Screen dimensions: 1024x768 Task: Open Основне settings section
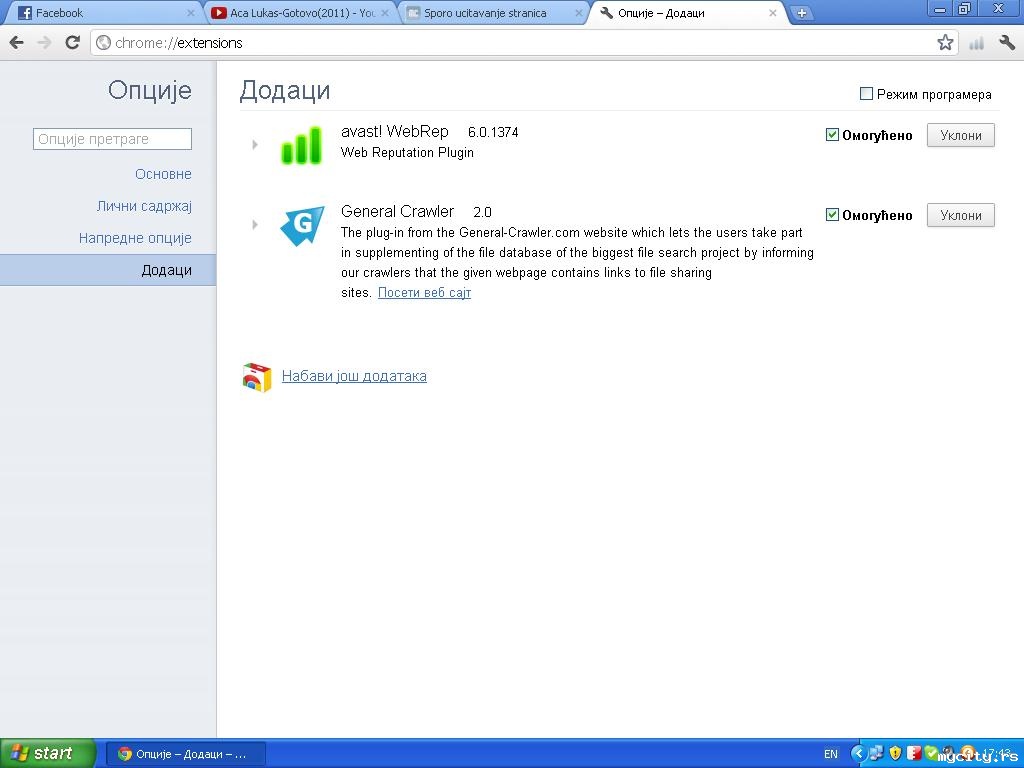(x=163, y=174)
